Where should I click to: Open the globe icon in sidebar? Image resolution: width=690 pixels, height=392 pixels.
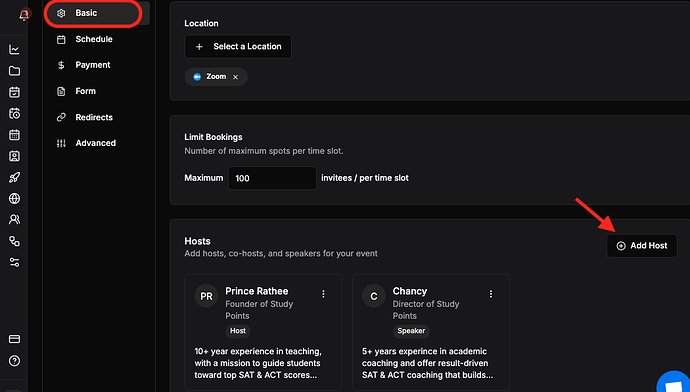tap(14, 198)
